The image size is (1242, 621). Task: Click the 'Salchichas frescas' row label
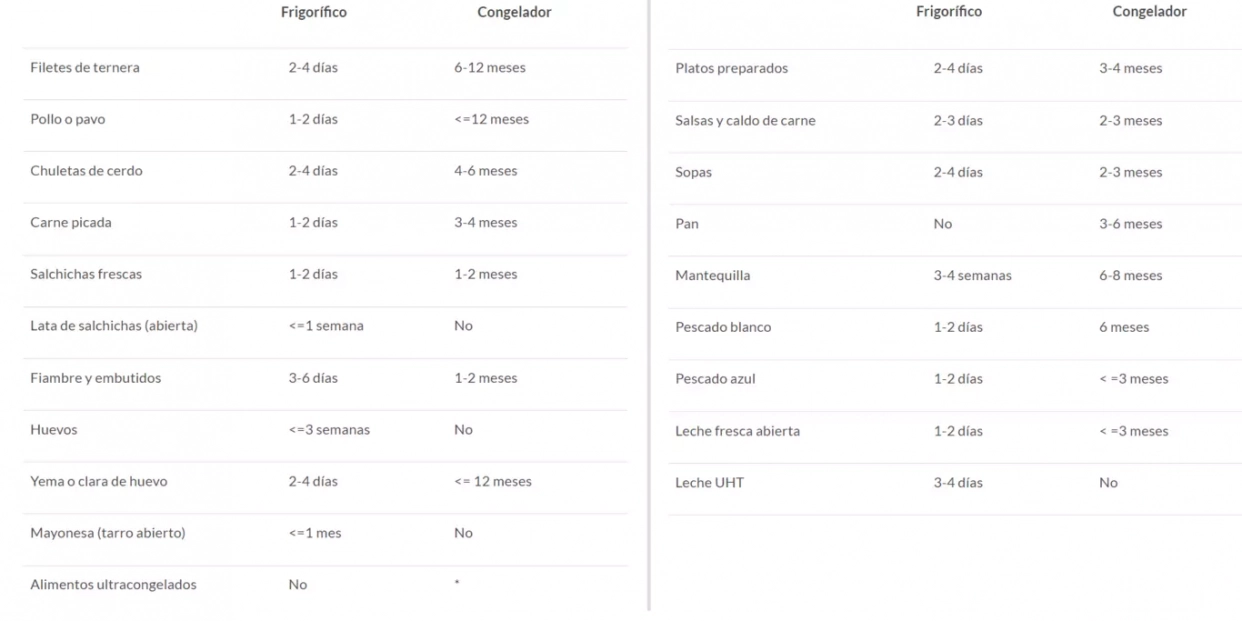tap(86, 274)
